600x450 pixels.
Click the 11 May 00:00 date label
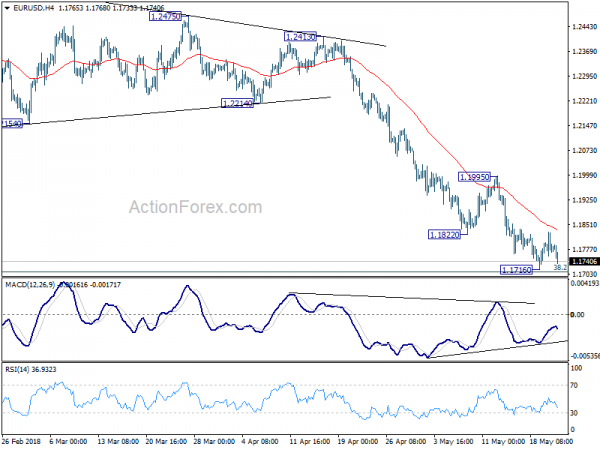(x=503, y=442)
